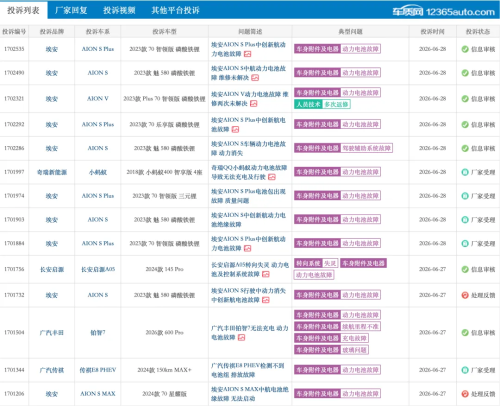
Task: Click the 车质网 12365auto.com logo
Action: [x=444, y=12]
